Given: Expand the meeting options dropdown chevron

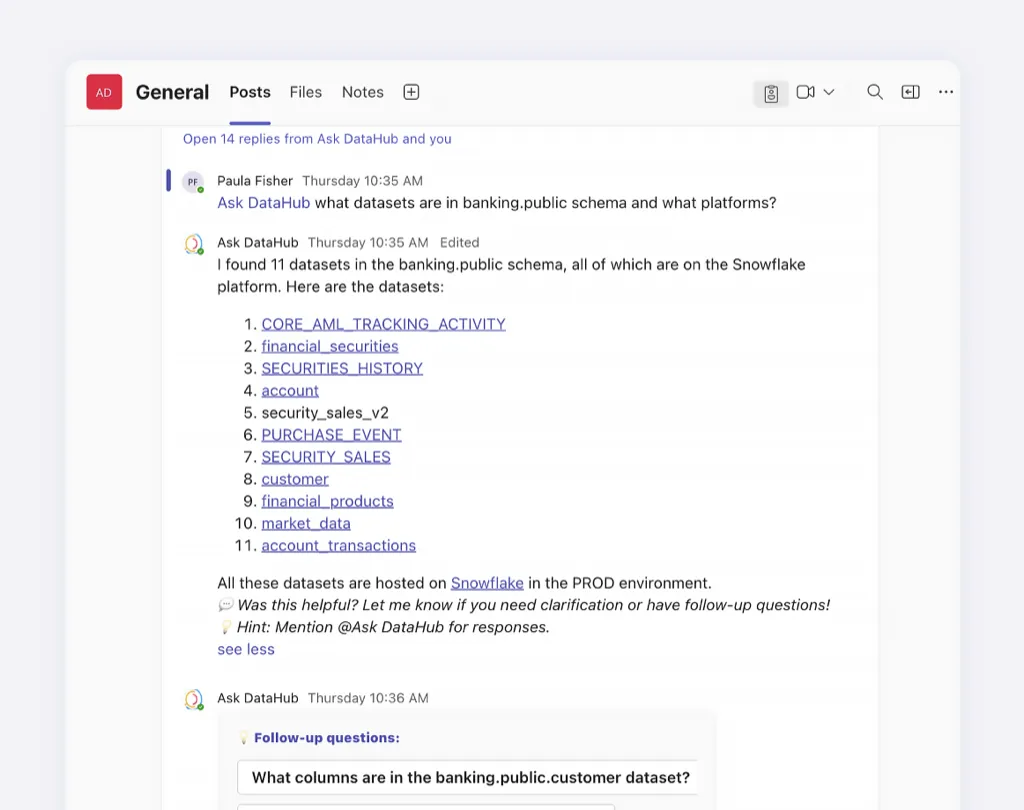Looking at the screenshot, I should (829, 92).
